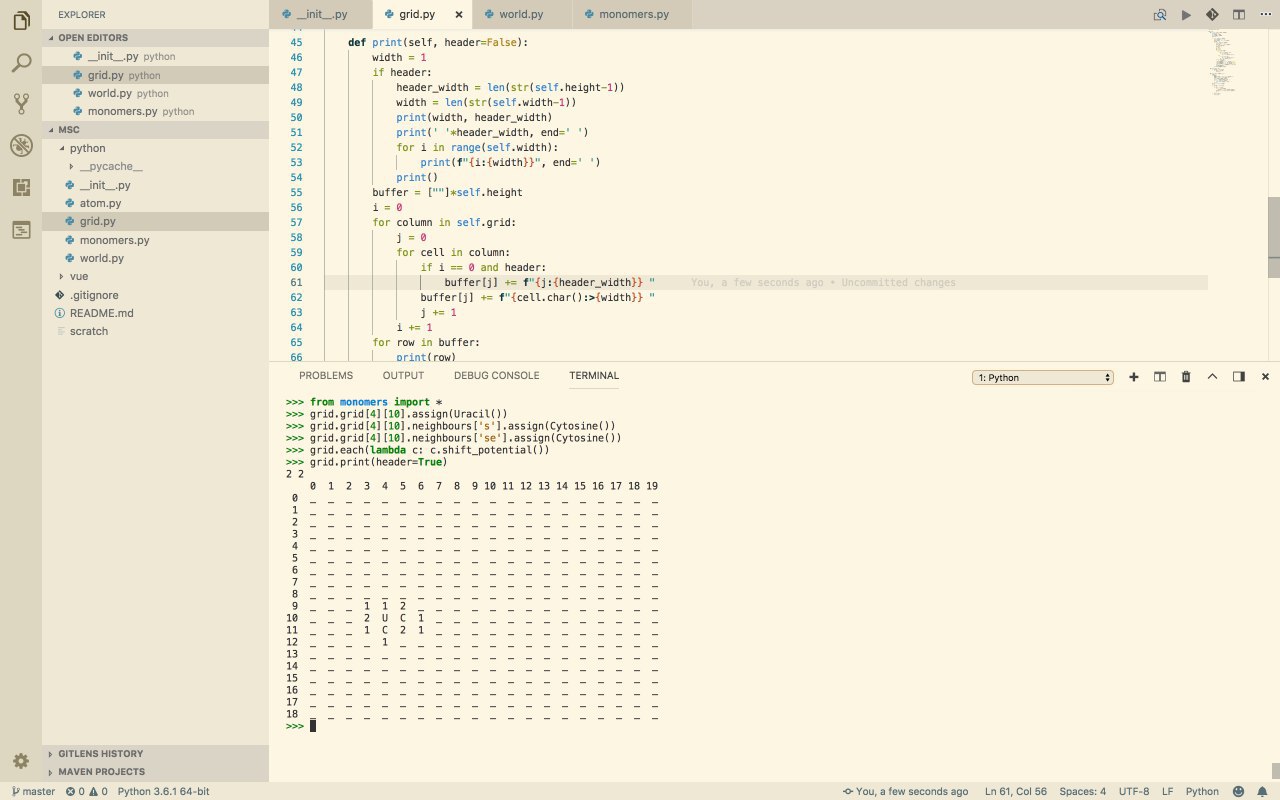1280x800 pixels.
Task: Open the Extensions view
Action: 21,187
